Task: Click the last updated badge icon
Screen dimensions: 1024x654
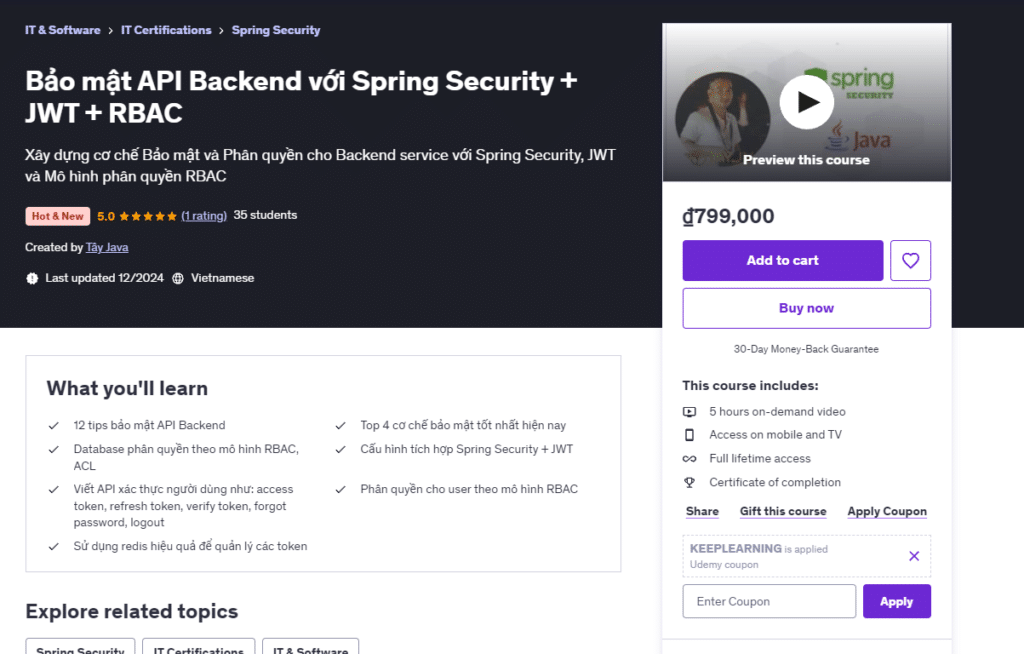Action: (x=32, y=278)
